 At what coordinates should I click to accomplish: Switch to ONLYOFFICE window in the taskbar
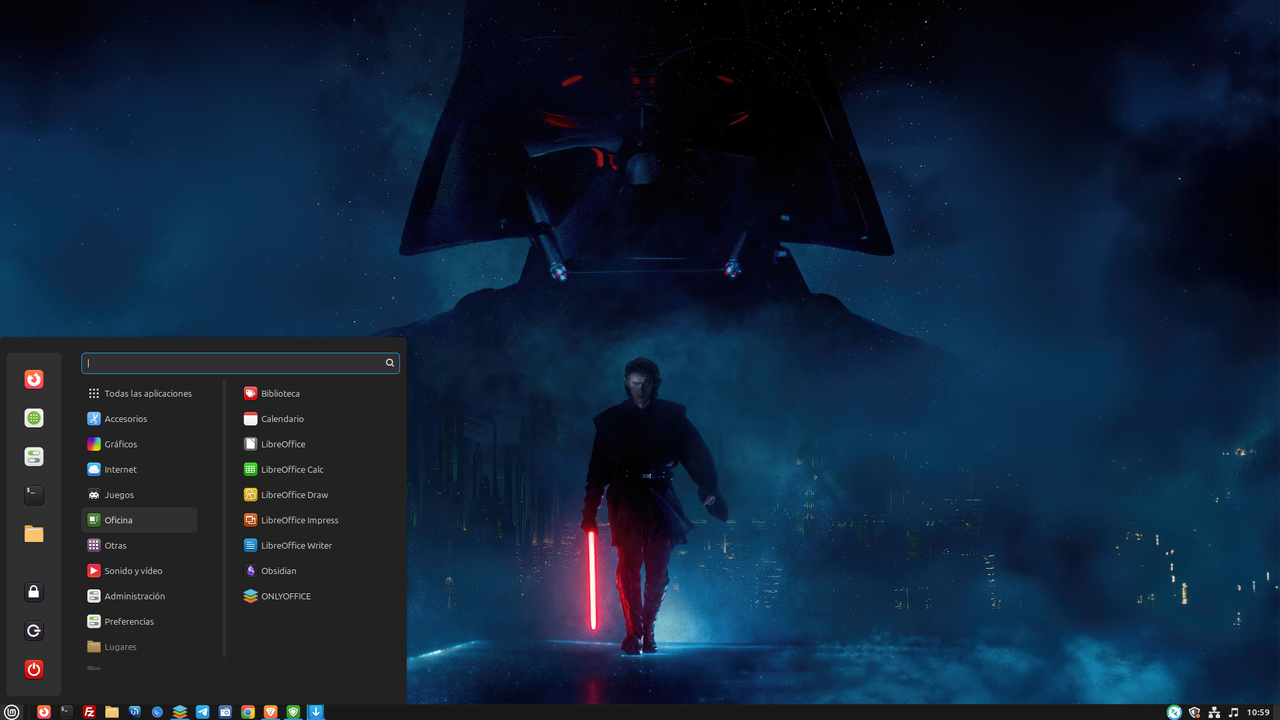click(x=180, y=712)
